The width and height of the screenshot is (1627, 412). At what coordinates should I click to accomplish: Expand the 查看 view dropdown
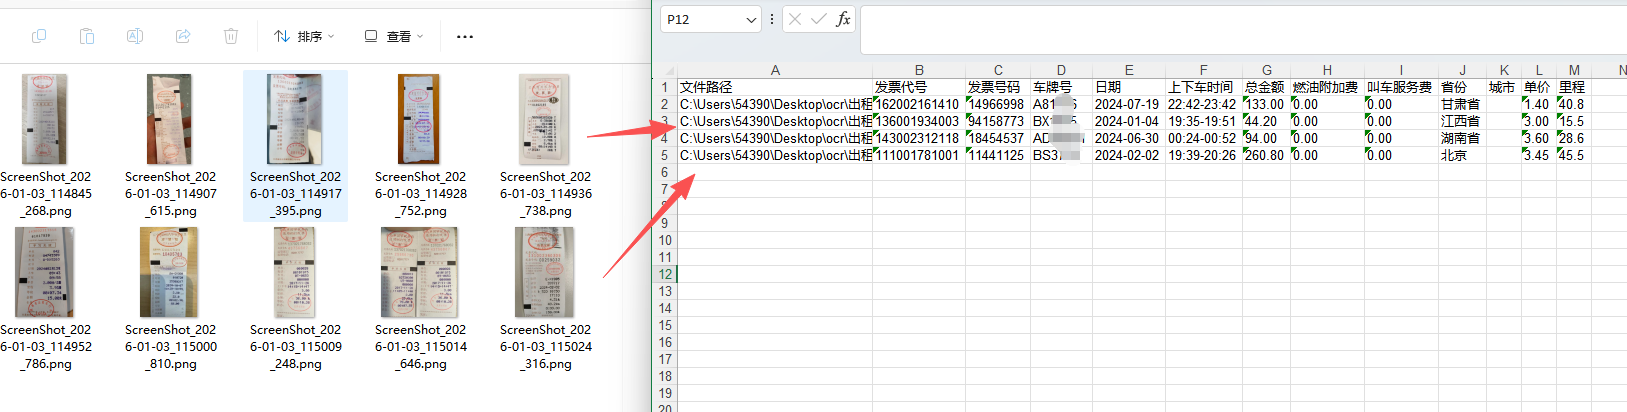395,36
